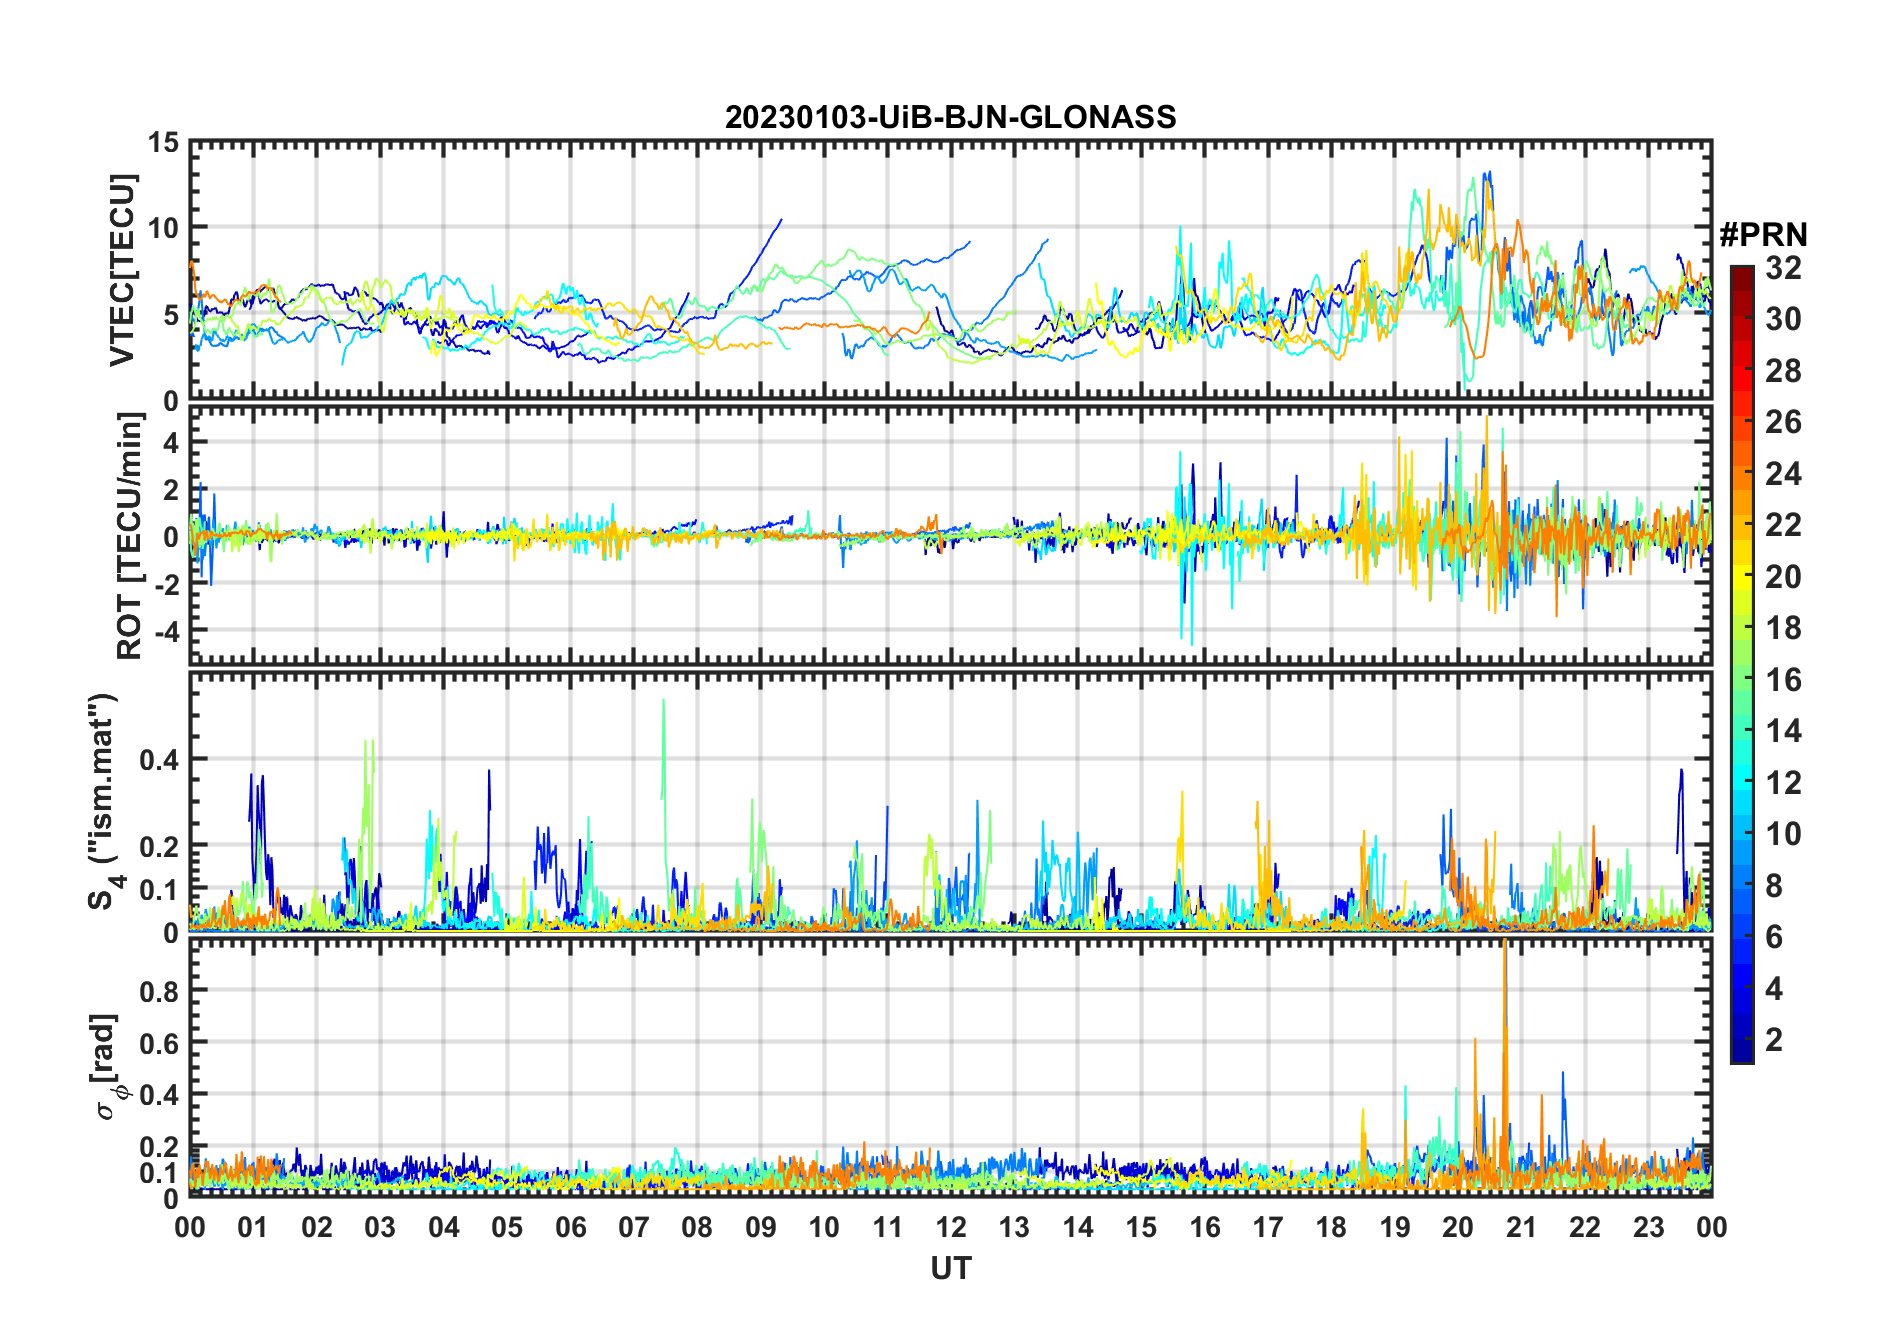This screenshot has height=1330, width=1902.
Task: Click colorbar tick label 26
Action: [1783, 421]
